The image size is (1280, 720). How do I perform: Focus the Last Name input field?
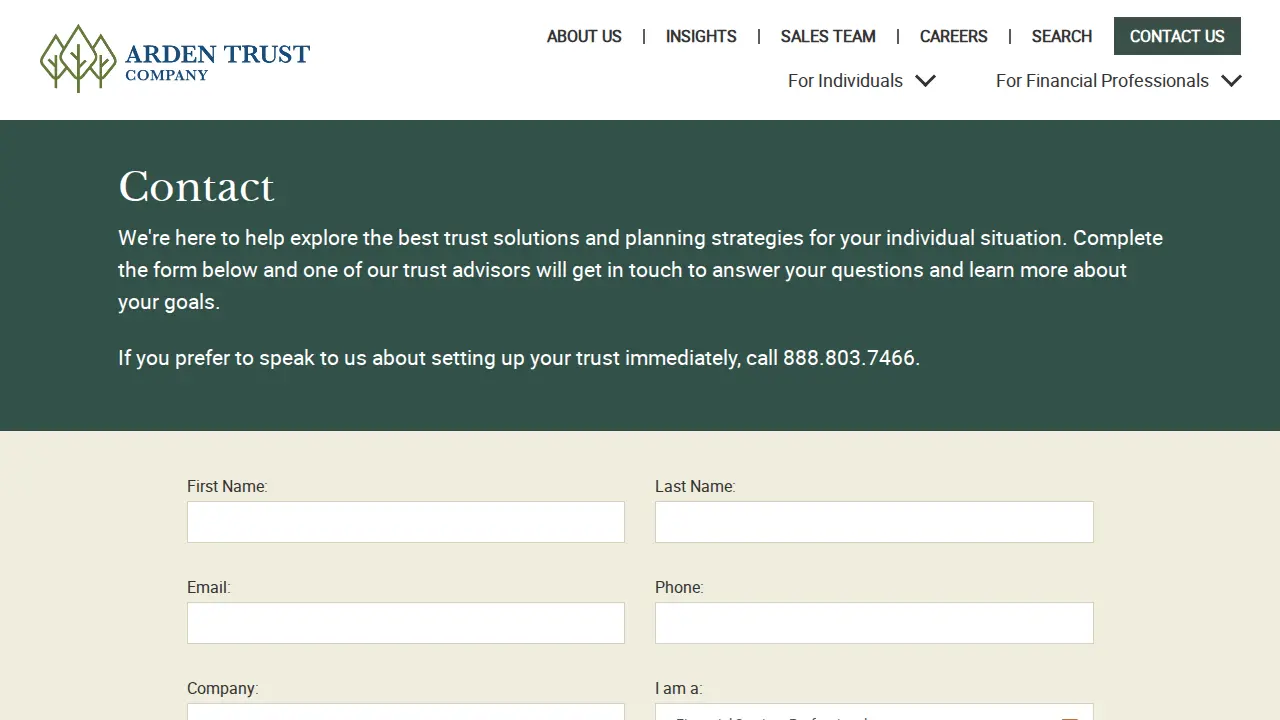coord(874,522)
